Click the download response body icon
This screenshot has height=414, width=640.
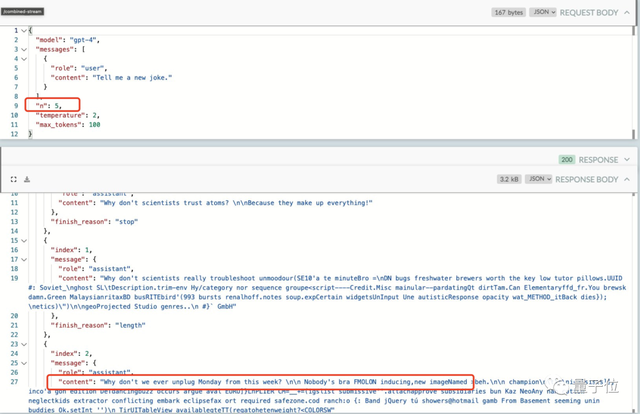27,179
